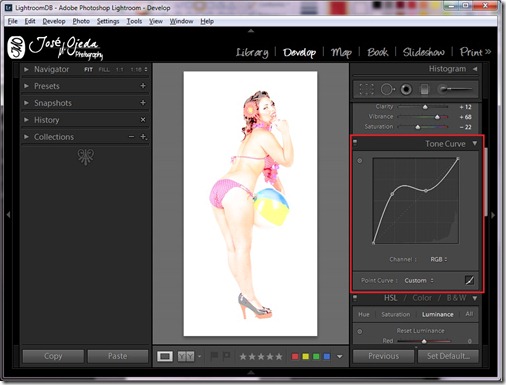This screenshot has height=385, width=506.
Task: Open the Develop menu
Action: pos(54,21)
